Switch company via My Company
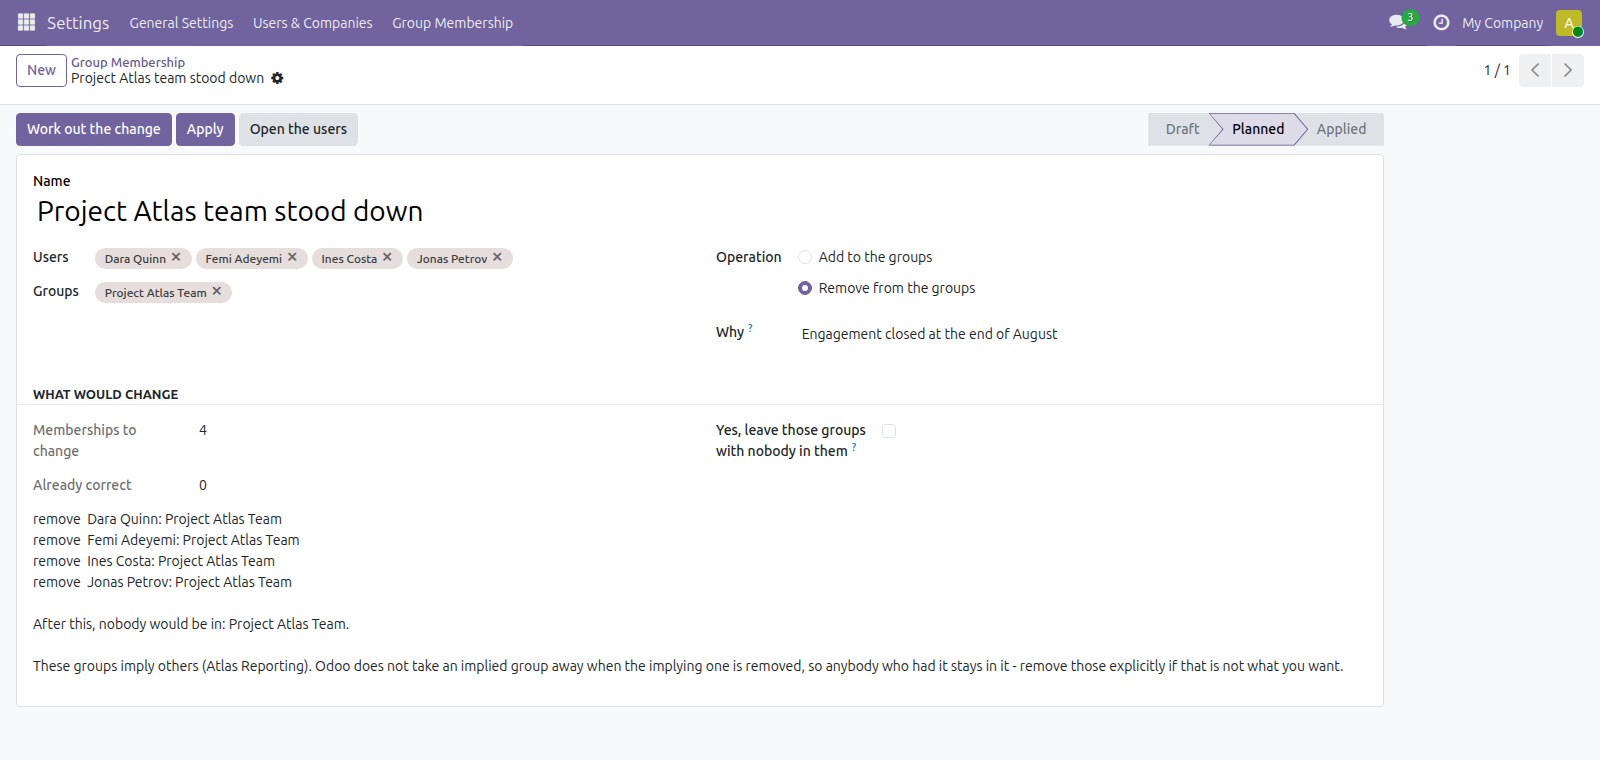 click(x=1502, y=23)
